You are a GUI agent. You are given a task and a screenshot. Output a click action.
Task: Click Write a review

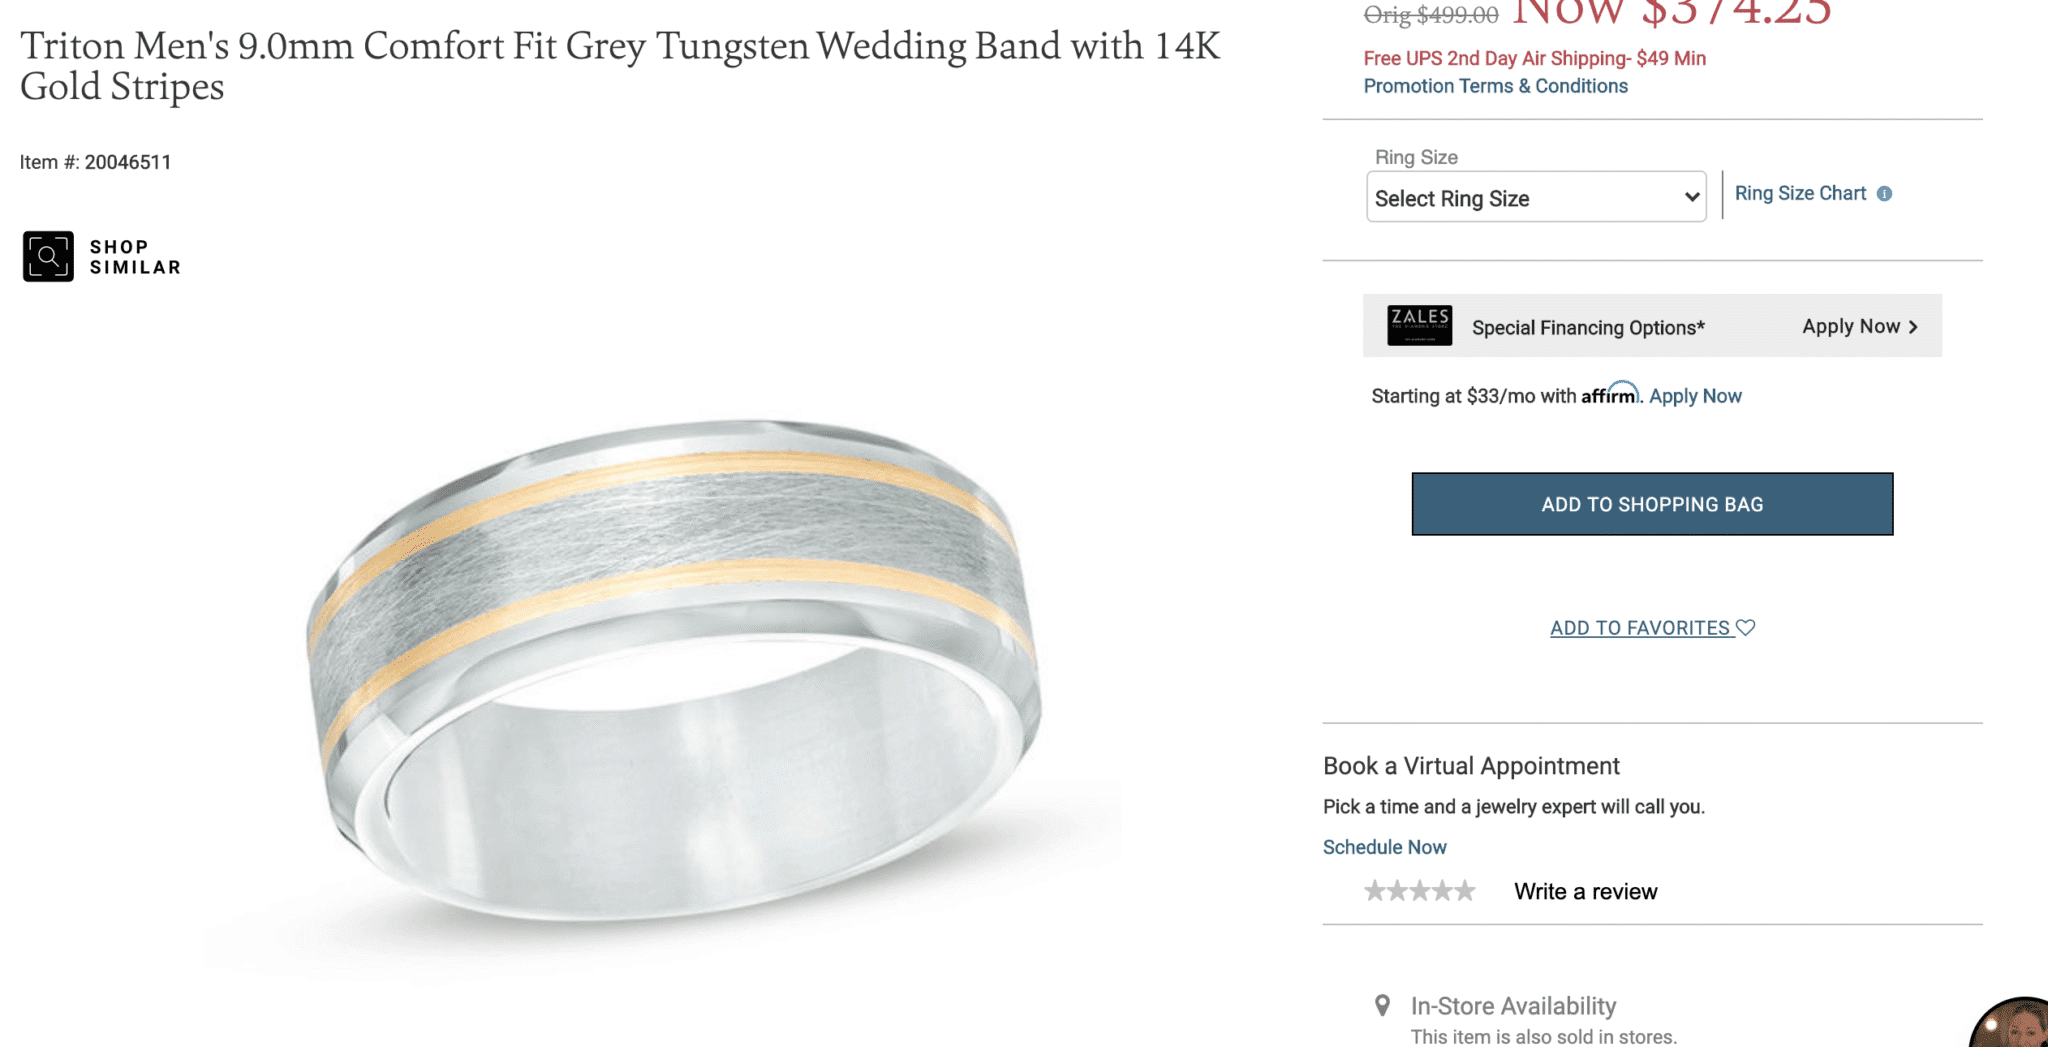tap(1585, 891)
